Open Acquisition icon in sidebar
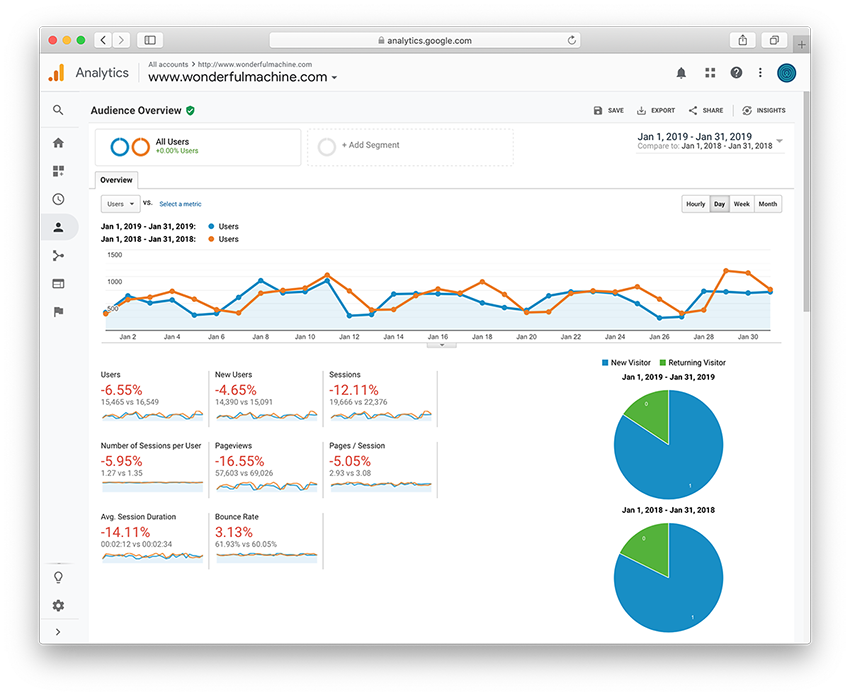 pos(58,255)
